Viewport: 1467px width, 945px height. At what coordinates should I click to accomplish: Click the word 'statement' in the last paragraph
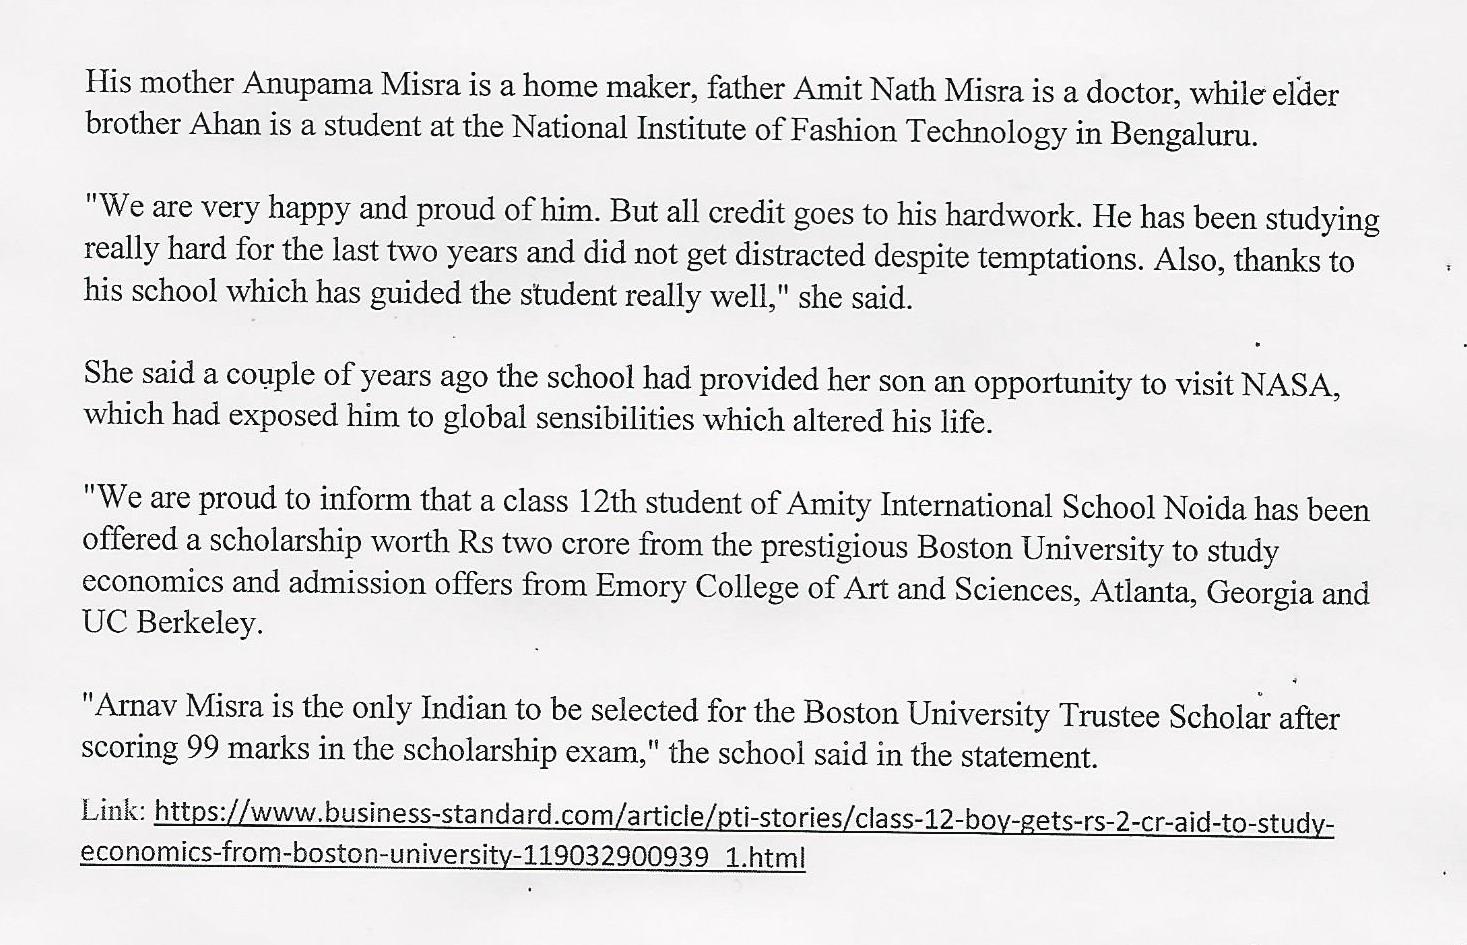tap(1027, 757)
